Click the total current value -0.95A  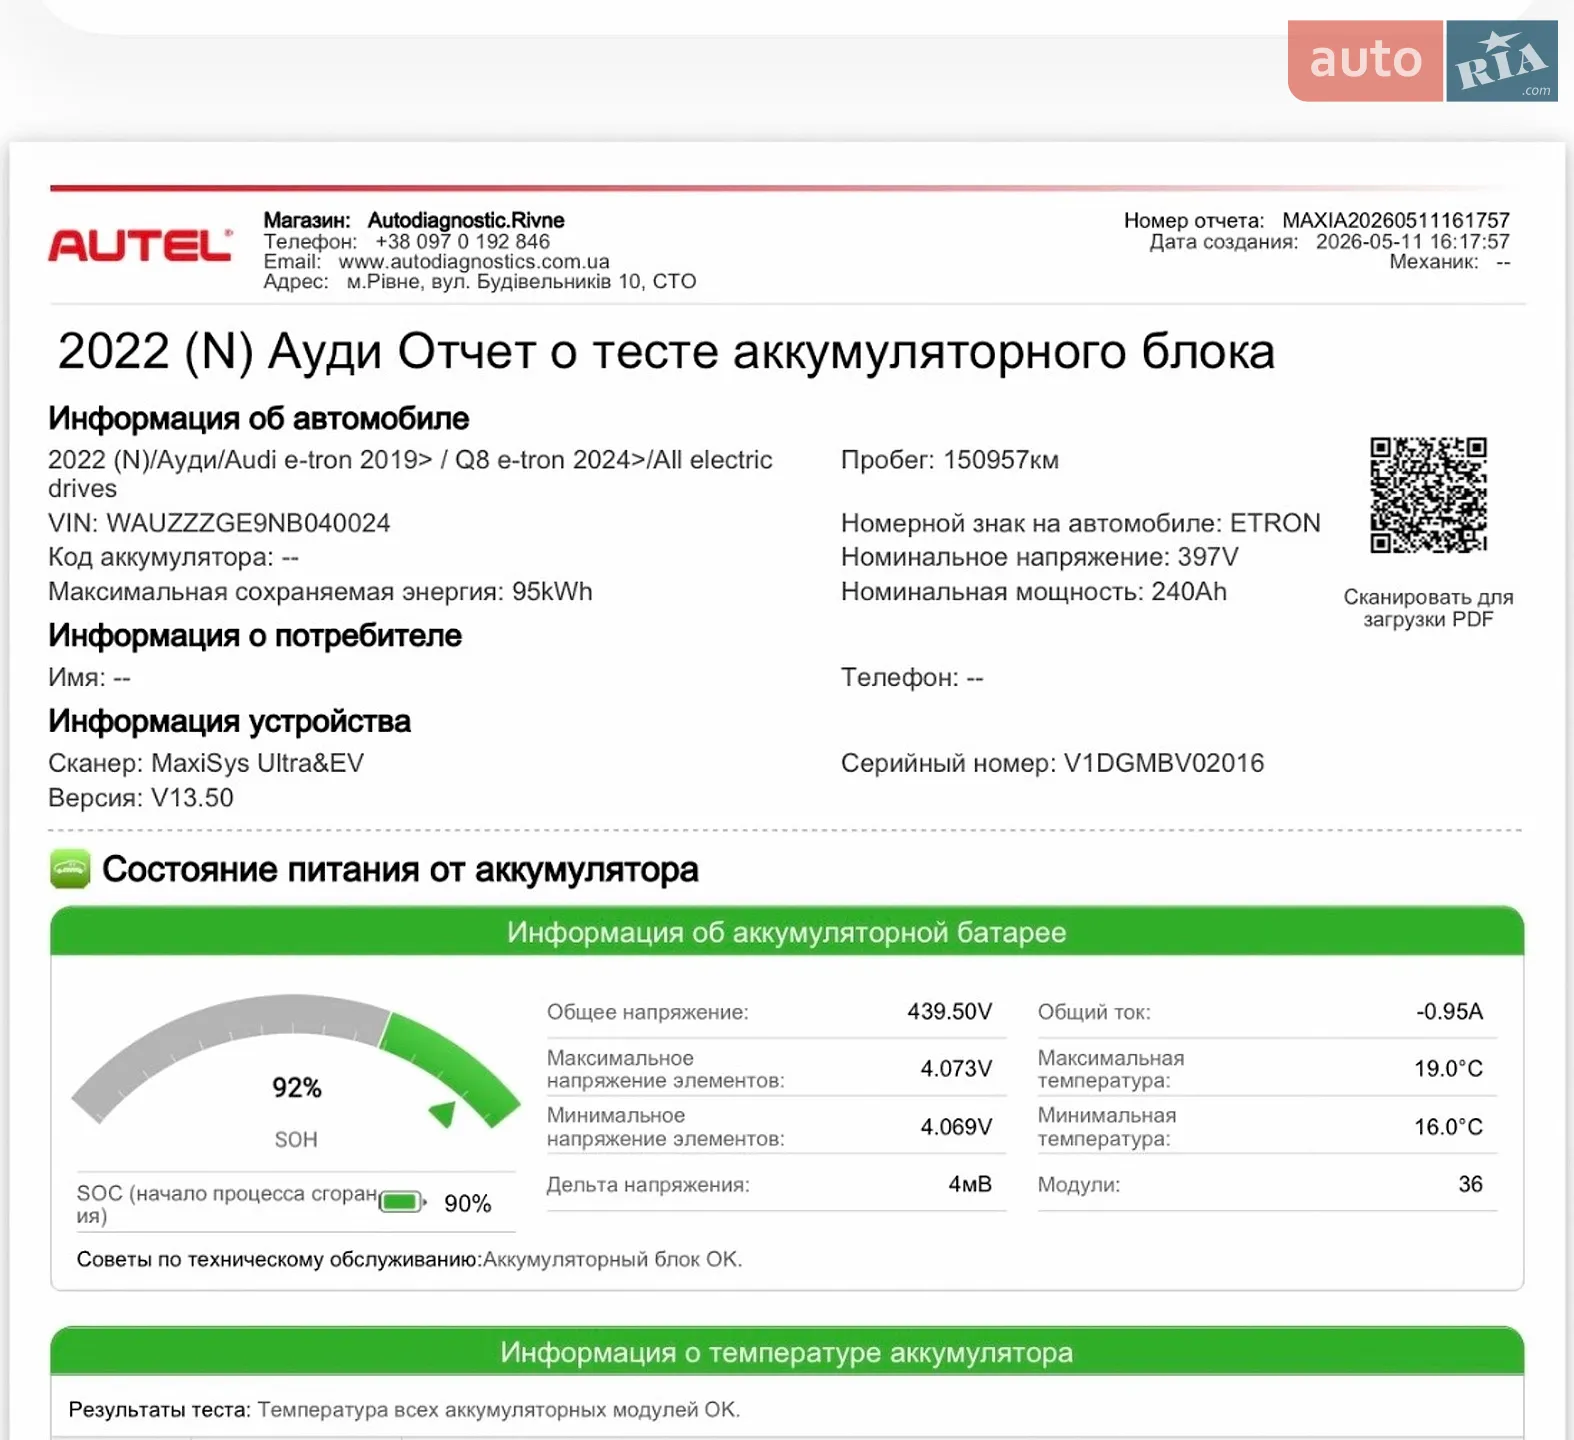[x=1449, y=1012]
